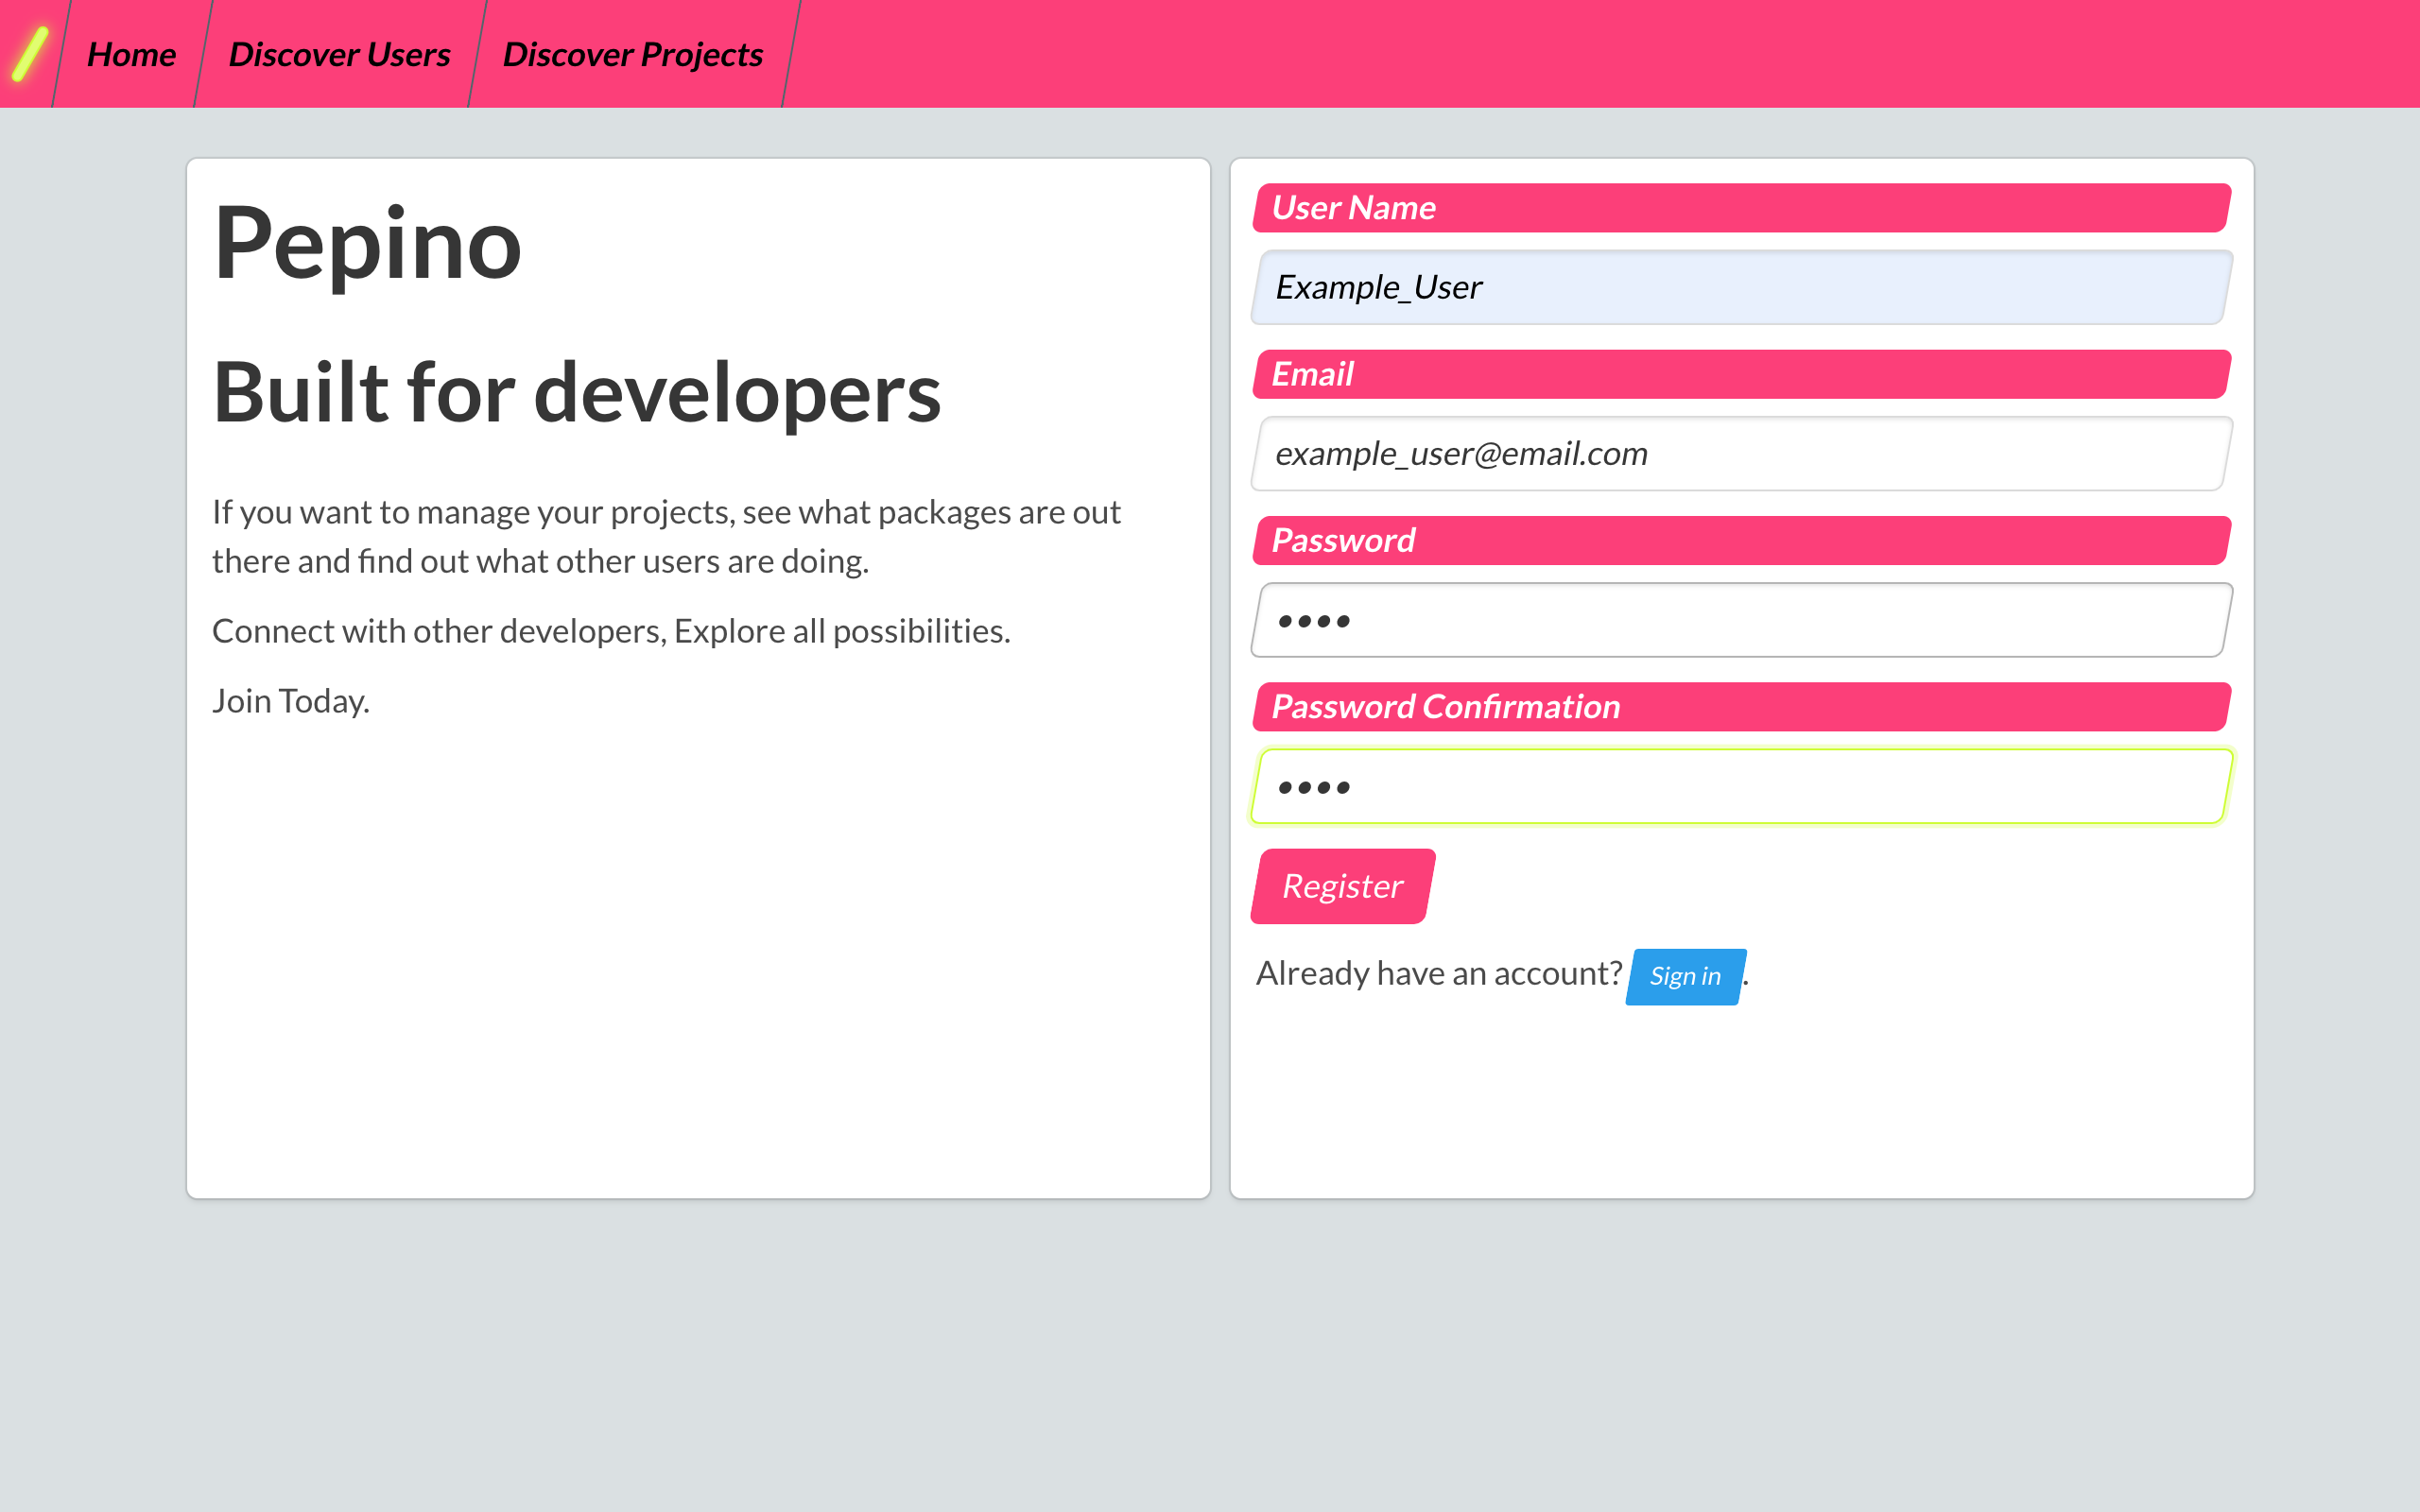Click the Join Today paragraph
This screenshot has height=1512, width=2420.
point(291,700)
